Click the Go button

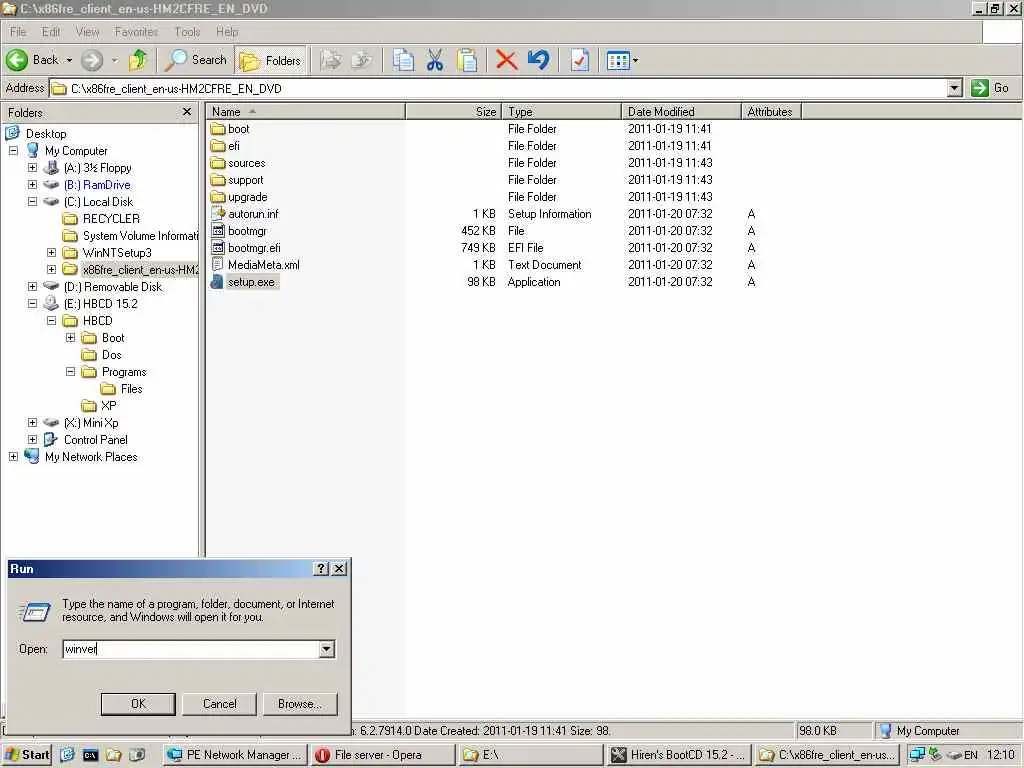point(990,88)
